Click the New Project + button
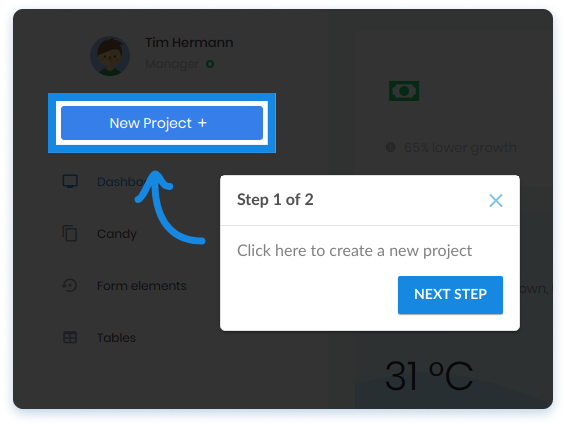 162,123
